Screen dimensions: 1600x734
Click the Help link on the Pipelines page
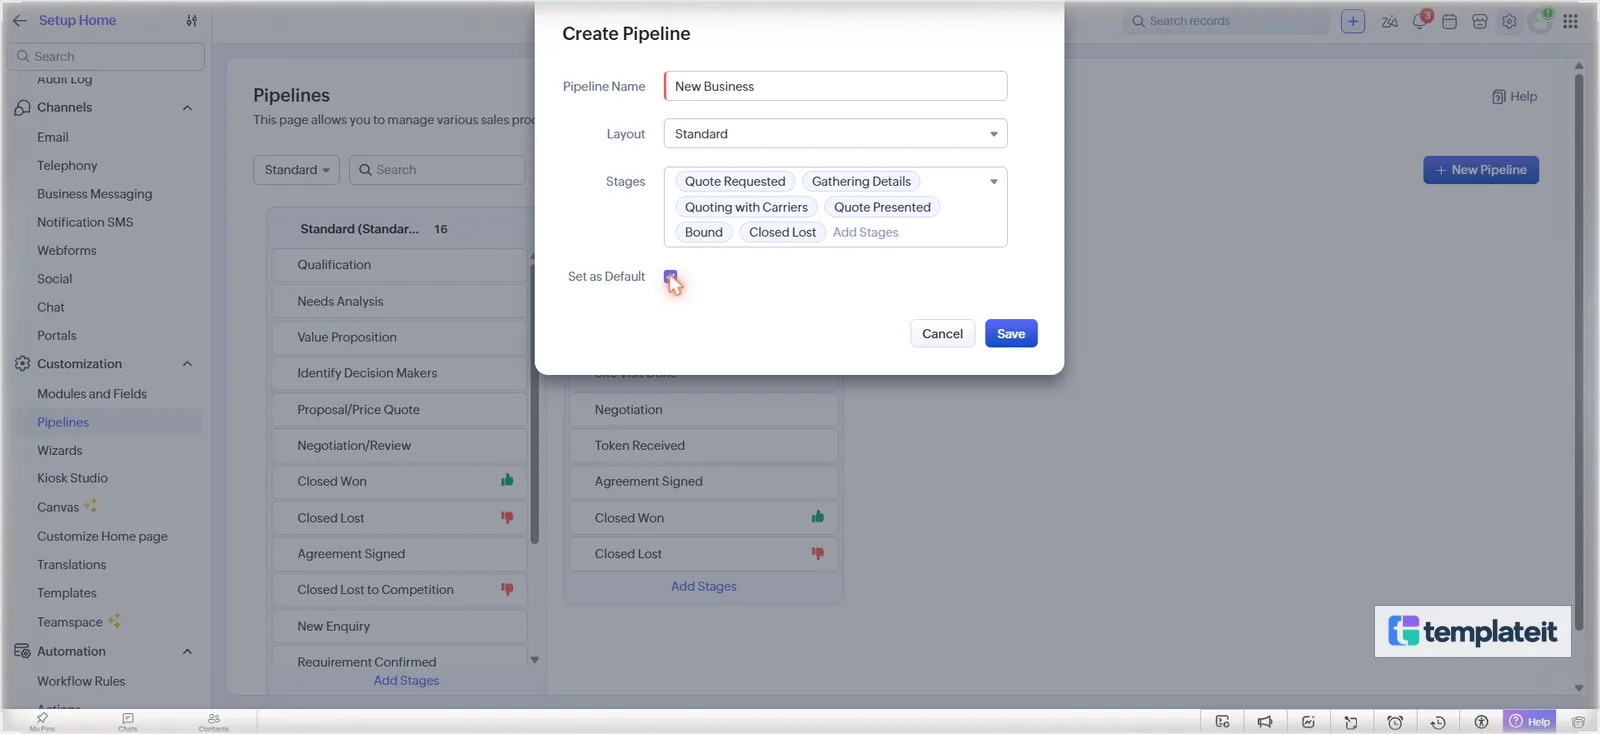[x=1514, y=97]
